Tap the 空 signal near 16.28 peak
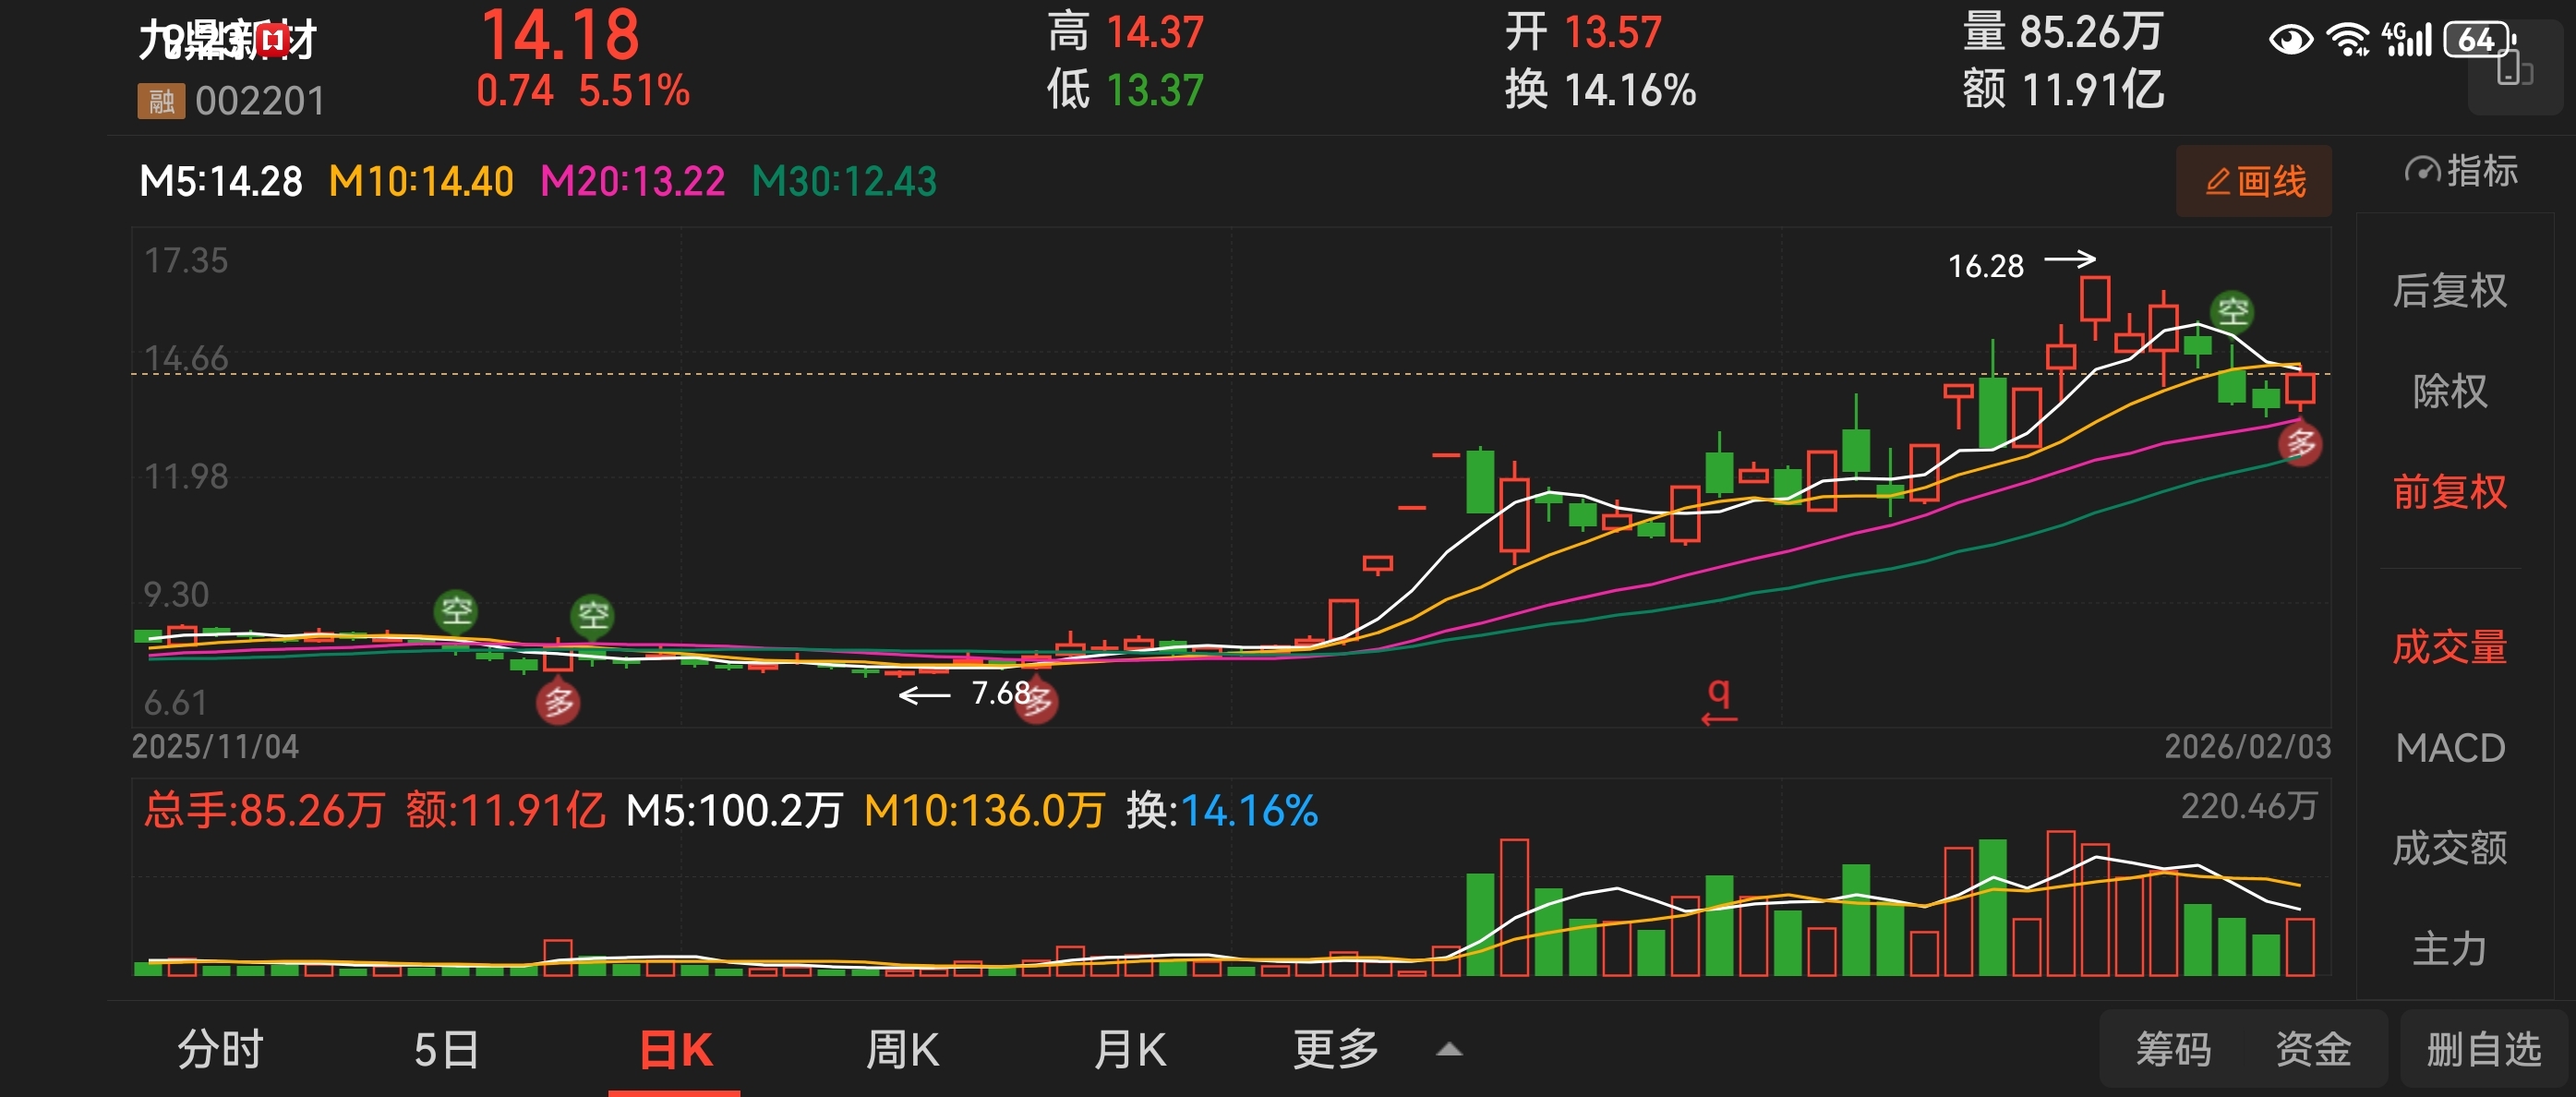Image resolution: width=2576 pixels, height=1097 pixels. pyautogui.click(x=2232, y=311)
